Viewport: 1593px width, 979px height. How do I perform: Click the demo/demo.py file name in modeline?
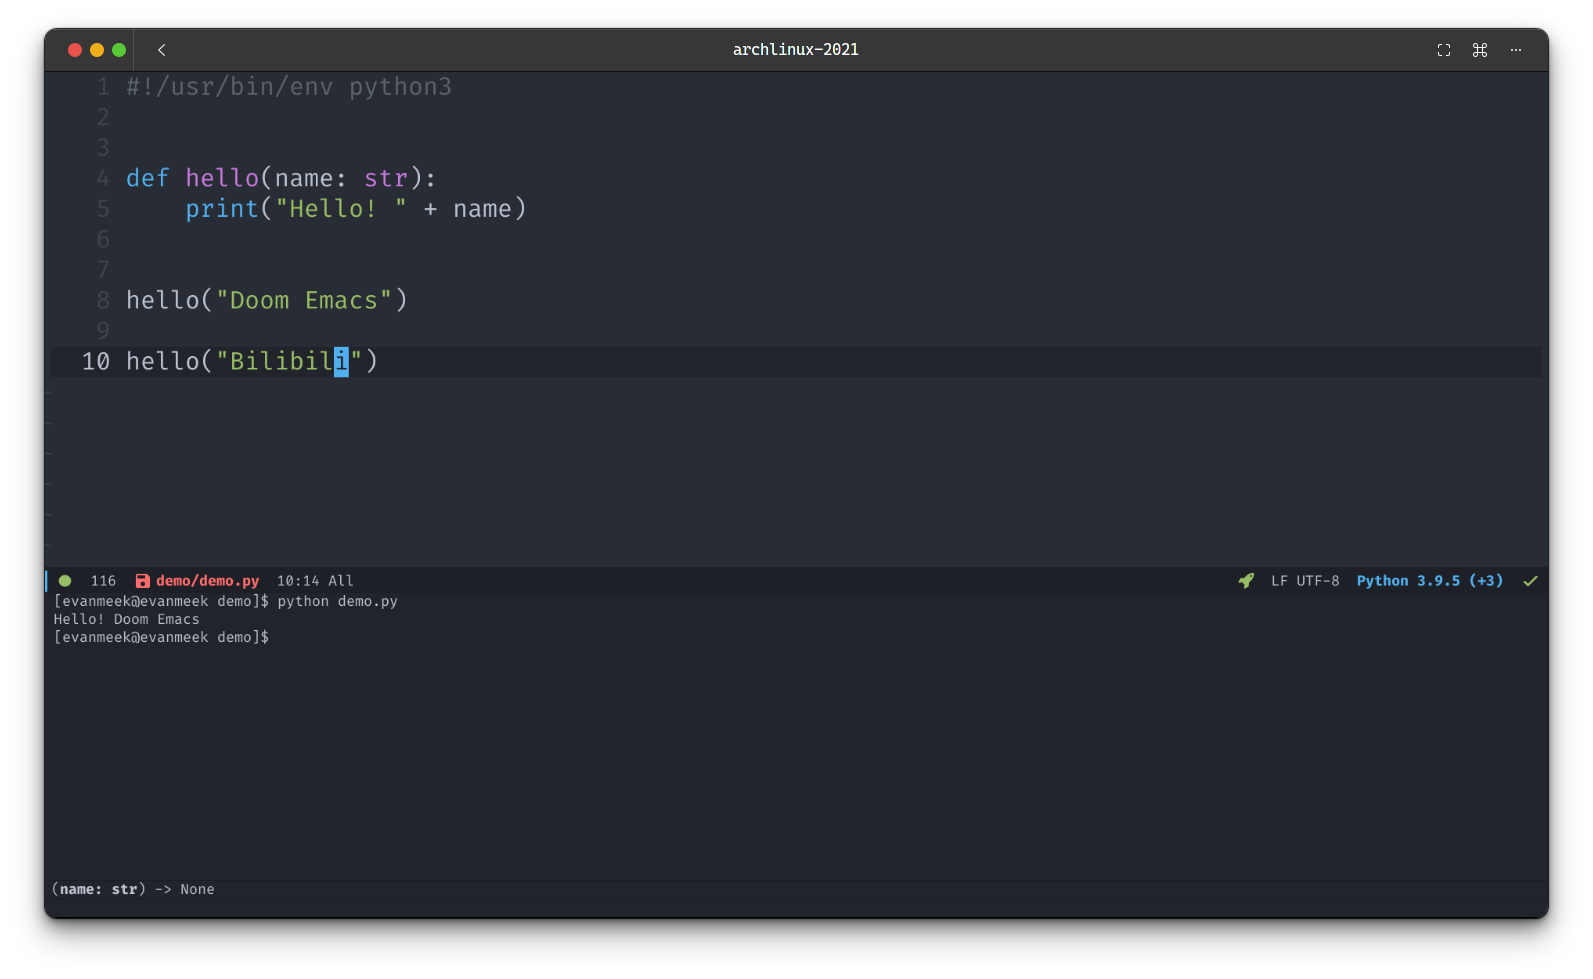207,581
